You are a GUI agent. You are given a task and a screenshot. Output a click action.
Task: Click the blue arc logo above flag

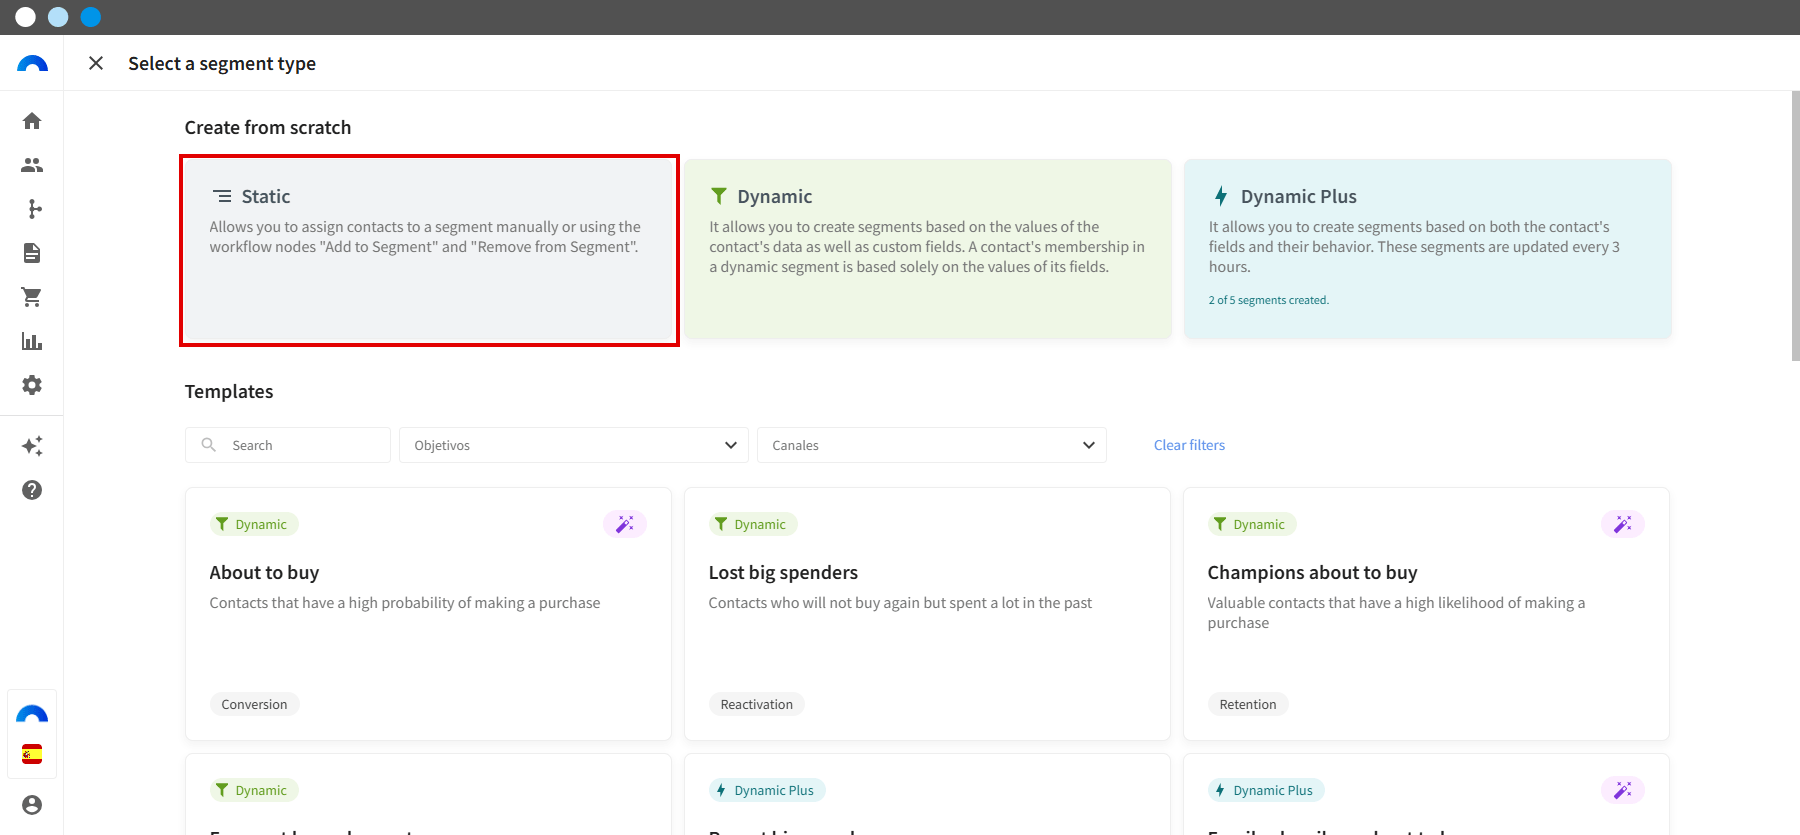[32, 714]
